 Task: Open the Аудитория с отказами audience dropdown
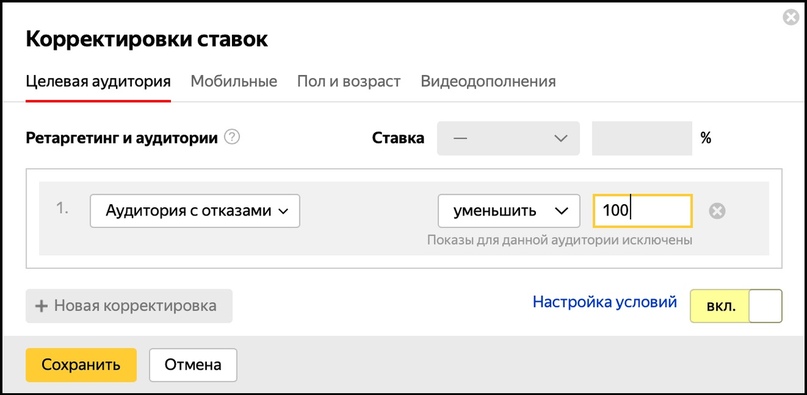coord(195,211)
